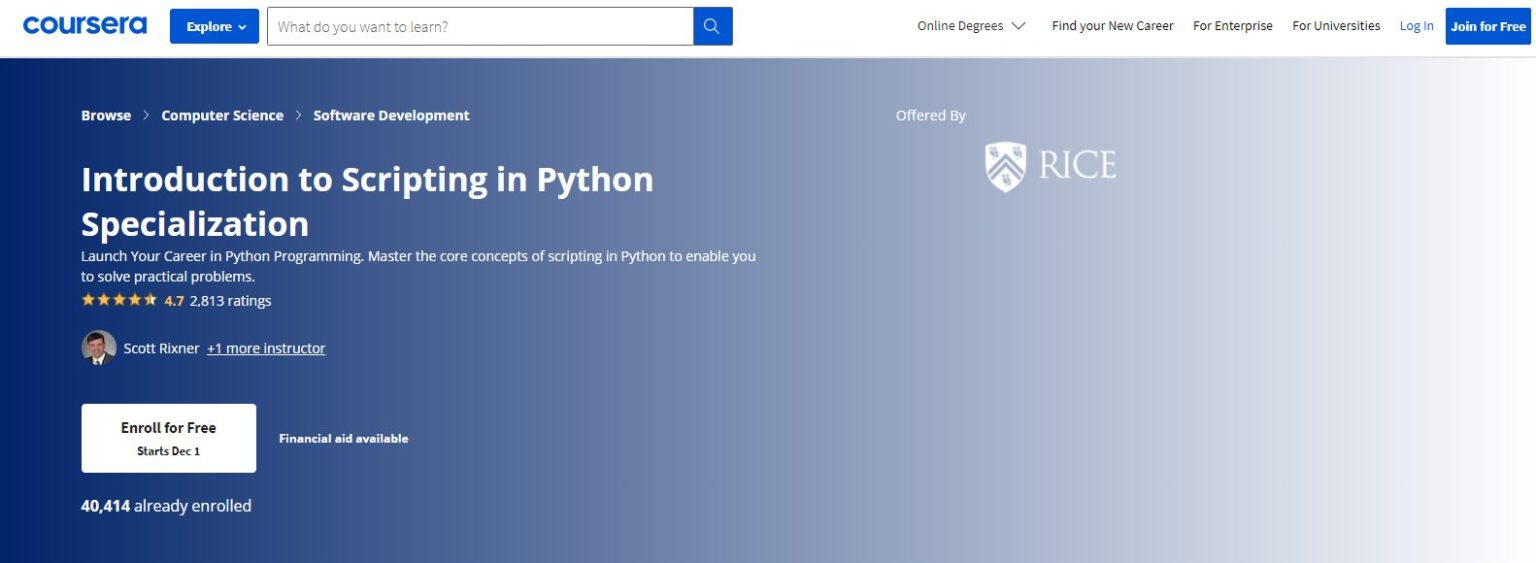The width and height of the screenshot is (1536, 563).
Task: Open Find your New Career
Action: (1112, 26)
